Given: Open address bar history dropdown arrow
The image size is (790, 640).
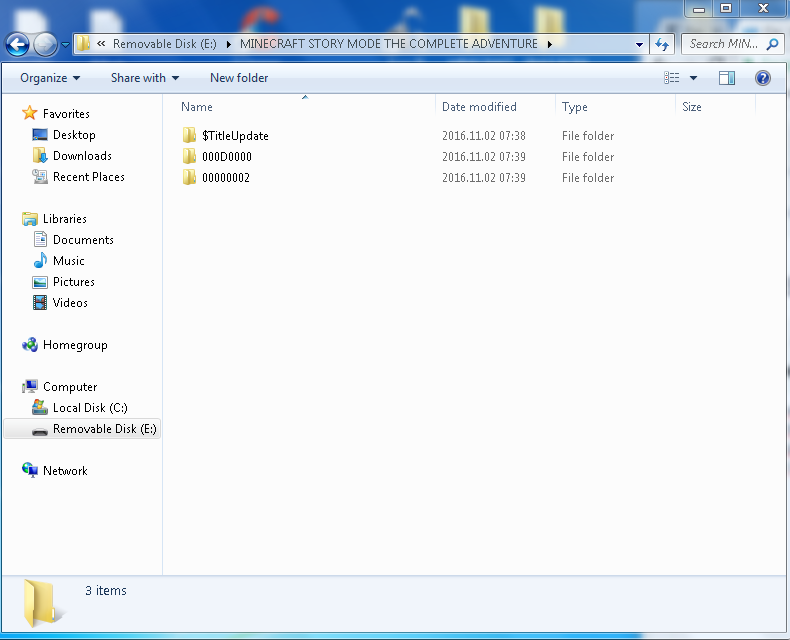Looking at the screenshot, I should coord(640,44).
